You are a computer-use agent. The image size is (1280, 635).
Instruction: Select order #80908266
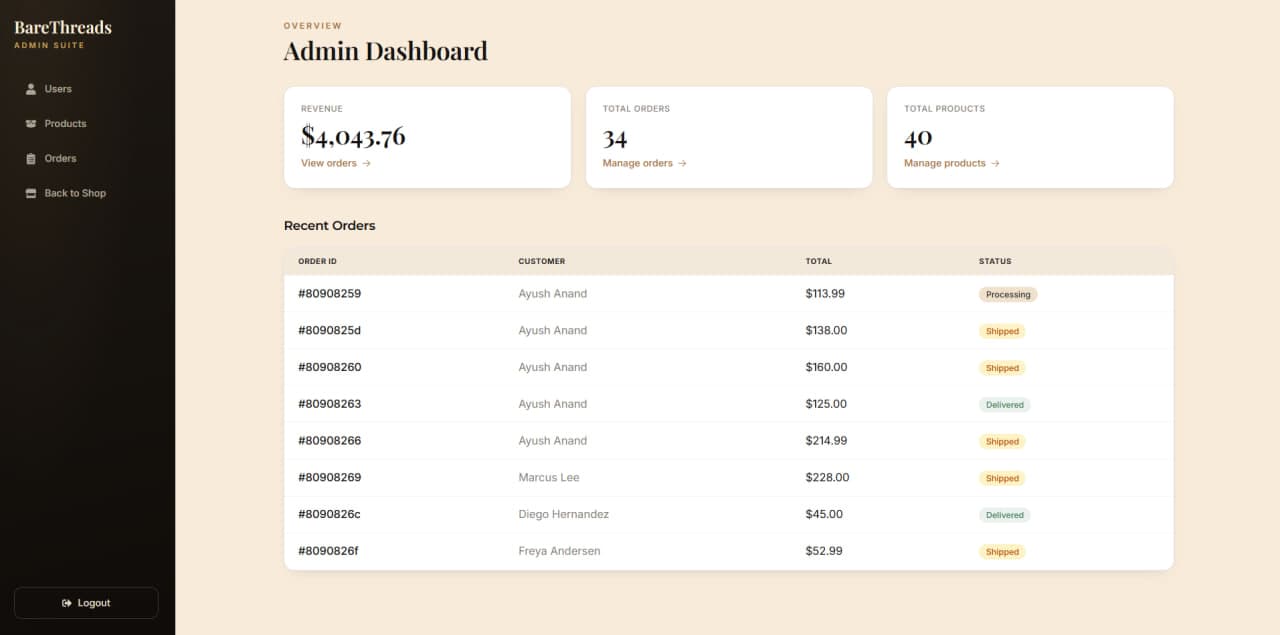click(x=329, y=441)
